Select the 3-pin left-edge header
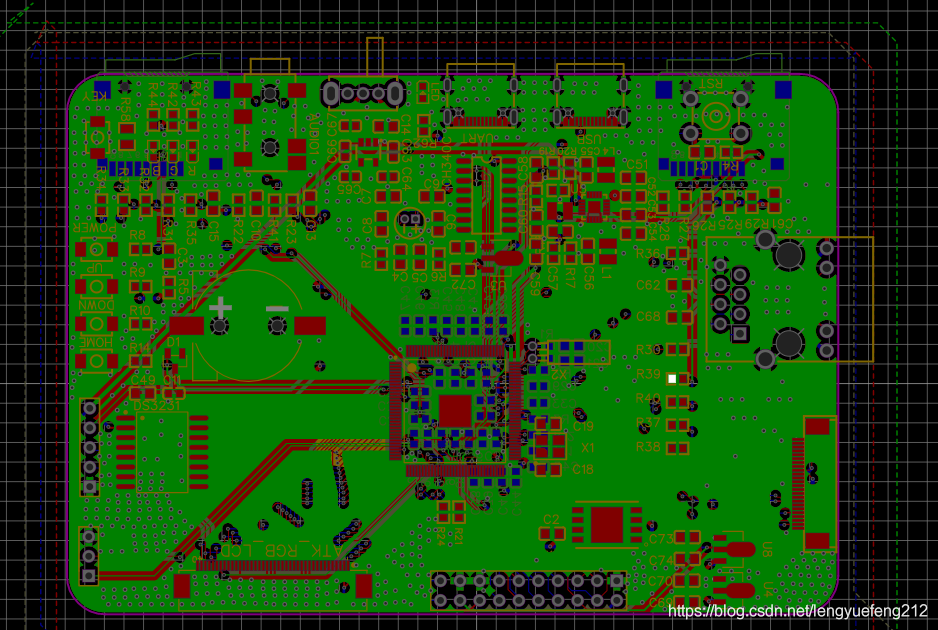This screenshot has height=630, width=938. click(x=89, y=556)
